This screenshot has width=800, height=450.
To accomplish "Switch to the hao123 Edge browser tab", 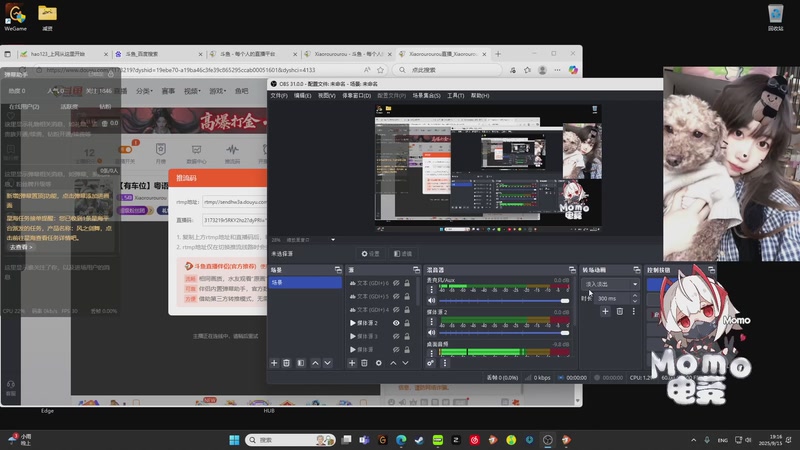I will 64,54.
